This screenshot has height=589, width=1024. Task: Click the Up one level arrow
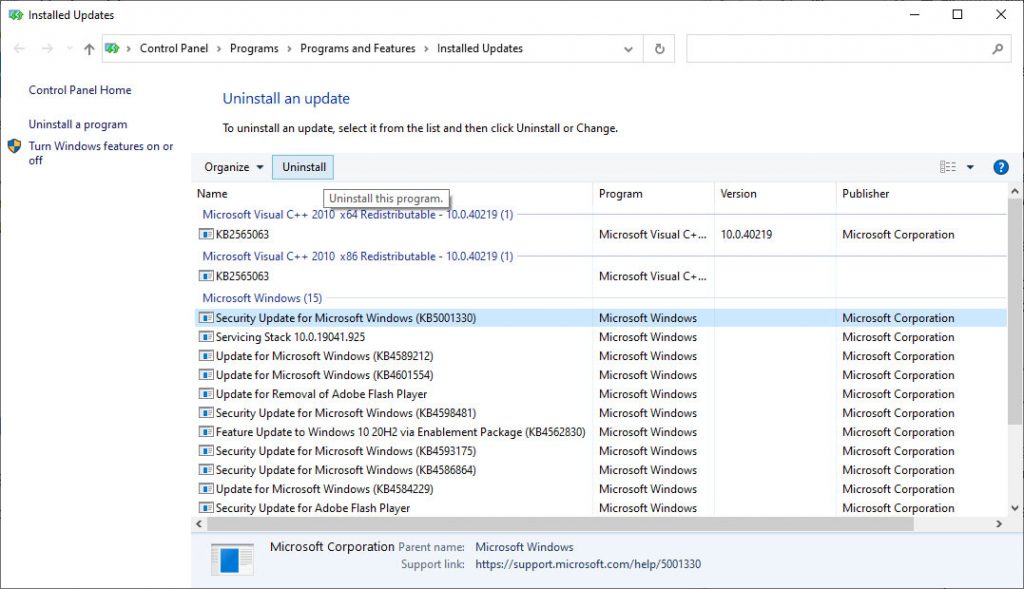(89, 49)
